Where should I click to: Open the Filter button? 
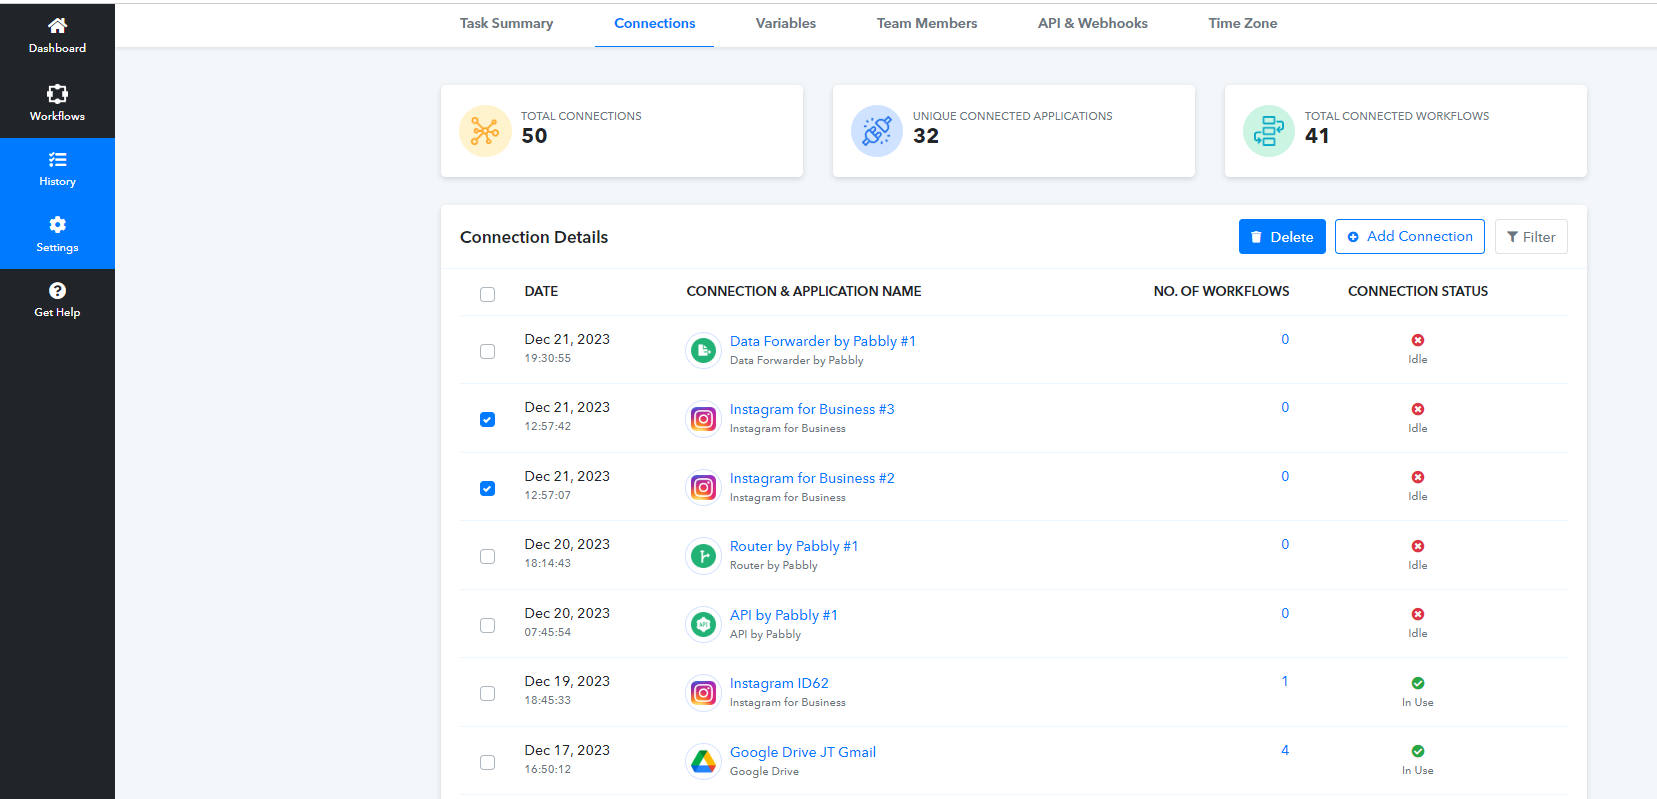1531,237
